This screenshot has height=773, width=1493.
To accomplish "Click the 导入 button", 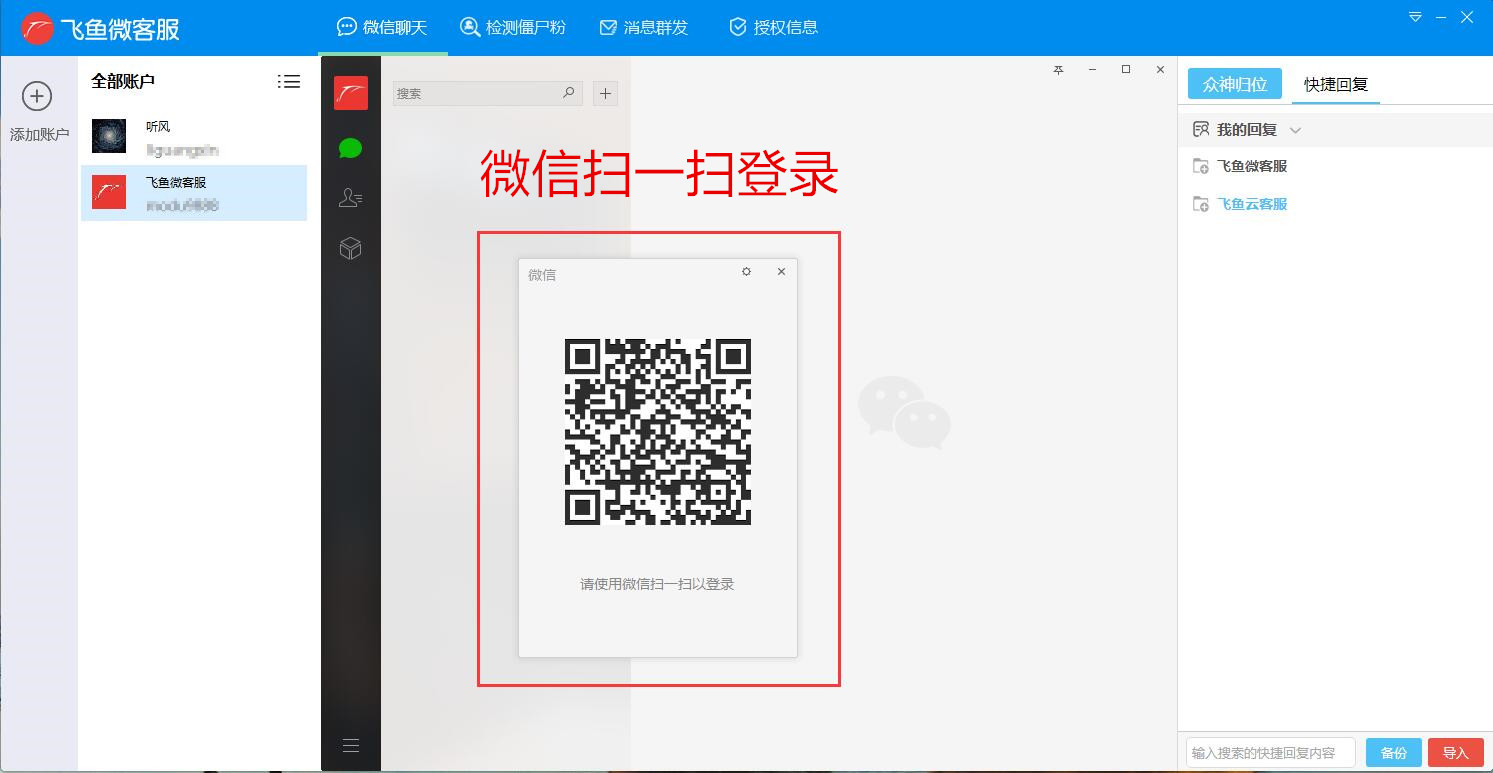I will (1456, 753).
